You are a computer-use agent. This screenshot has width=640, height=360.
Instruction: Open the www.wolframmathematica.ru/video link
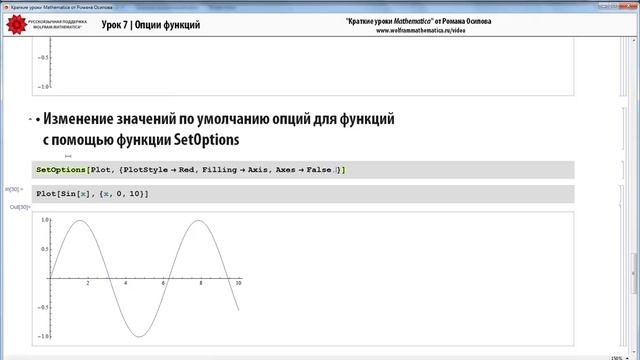point(420,30)
